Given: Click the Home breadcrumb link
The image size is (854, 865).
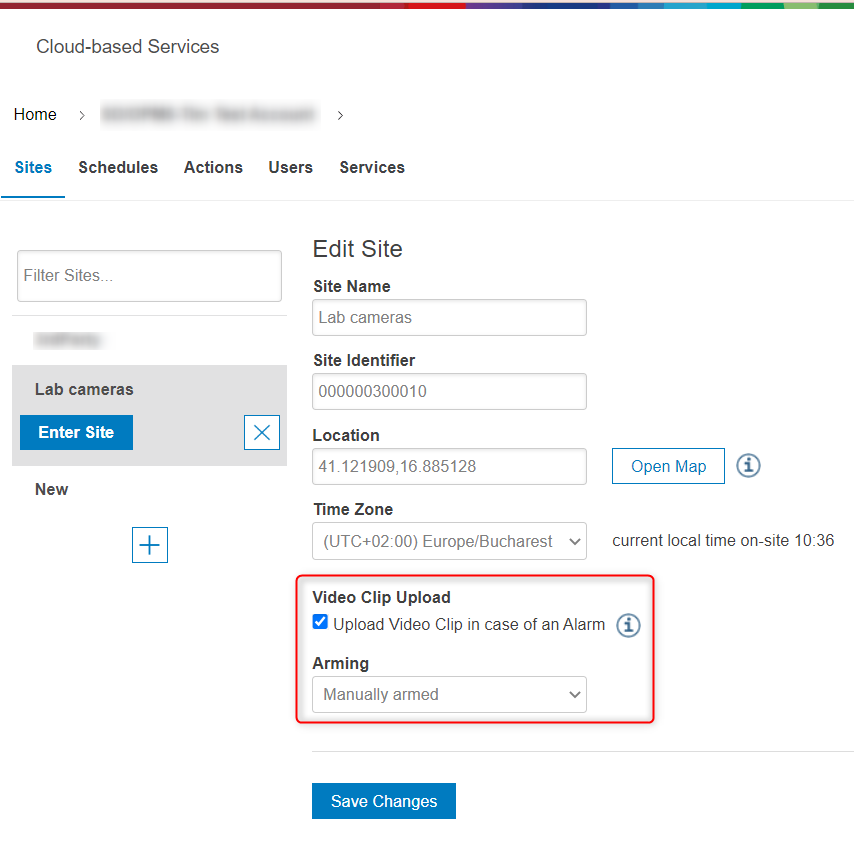Looking at the screenshot, I should [35, 115].
